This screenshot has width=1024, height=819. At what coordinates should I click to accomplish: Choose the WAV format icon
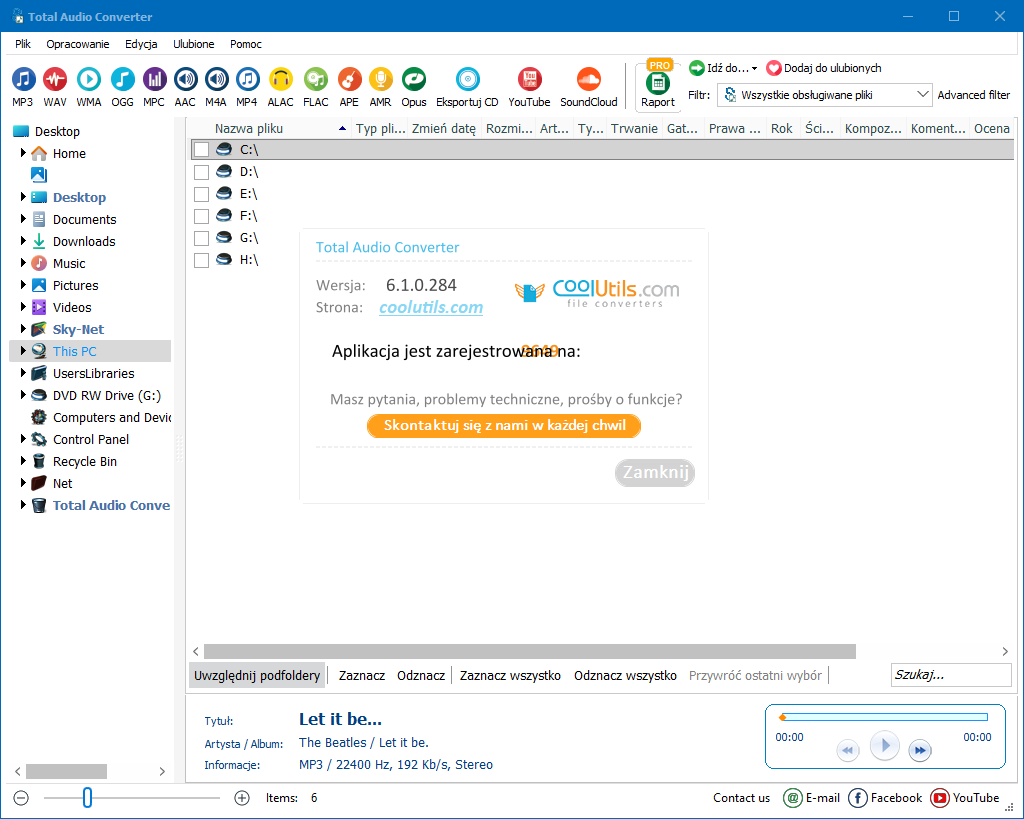tap(55, 80)
